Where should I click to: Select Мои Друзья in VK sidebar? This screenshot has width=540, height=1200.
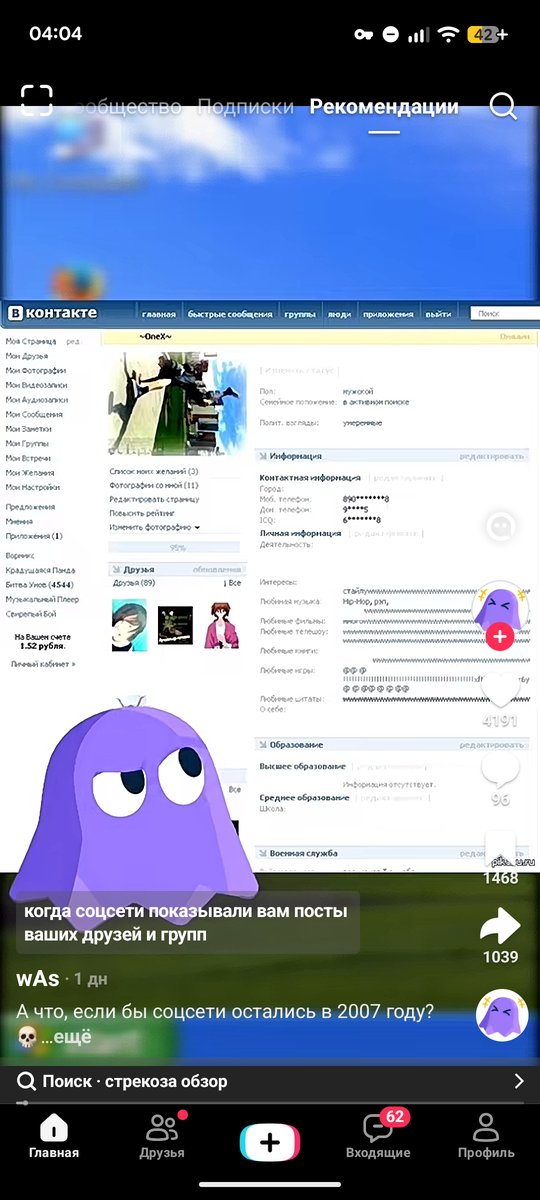(x=28, y=355)
